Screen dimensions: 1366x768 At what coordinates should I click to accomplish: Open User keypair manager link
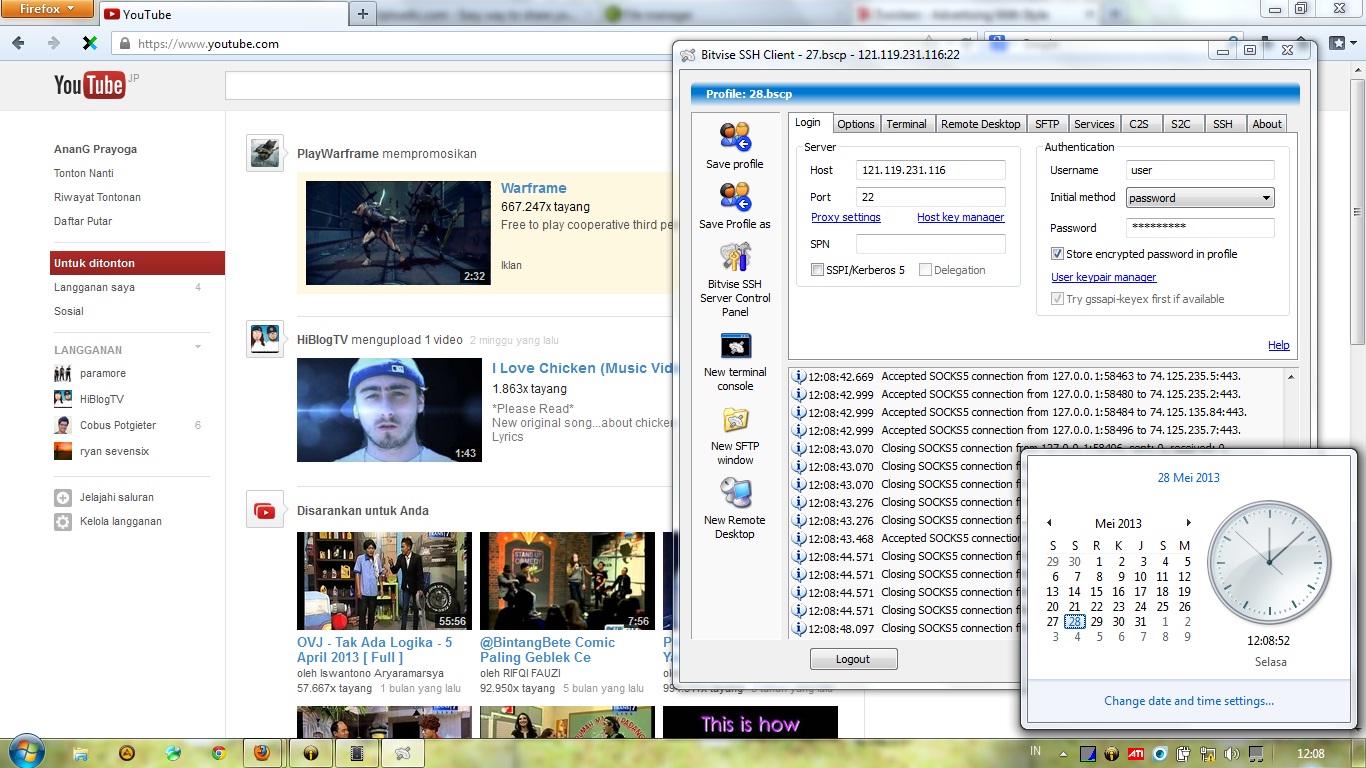tap(1104, 277)
